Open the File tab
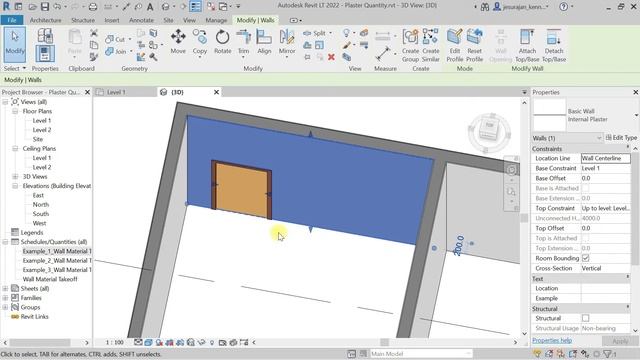The height and width of the screenshot is (360, 640). [12, 20]
